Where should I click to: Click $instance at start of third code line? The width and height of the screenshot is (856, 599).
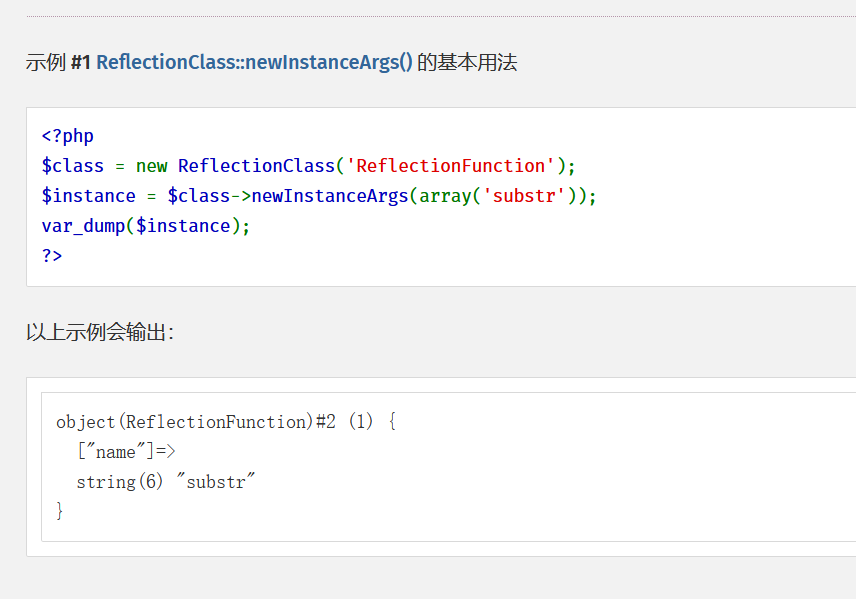88,196
